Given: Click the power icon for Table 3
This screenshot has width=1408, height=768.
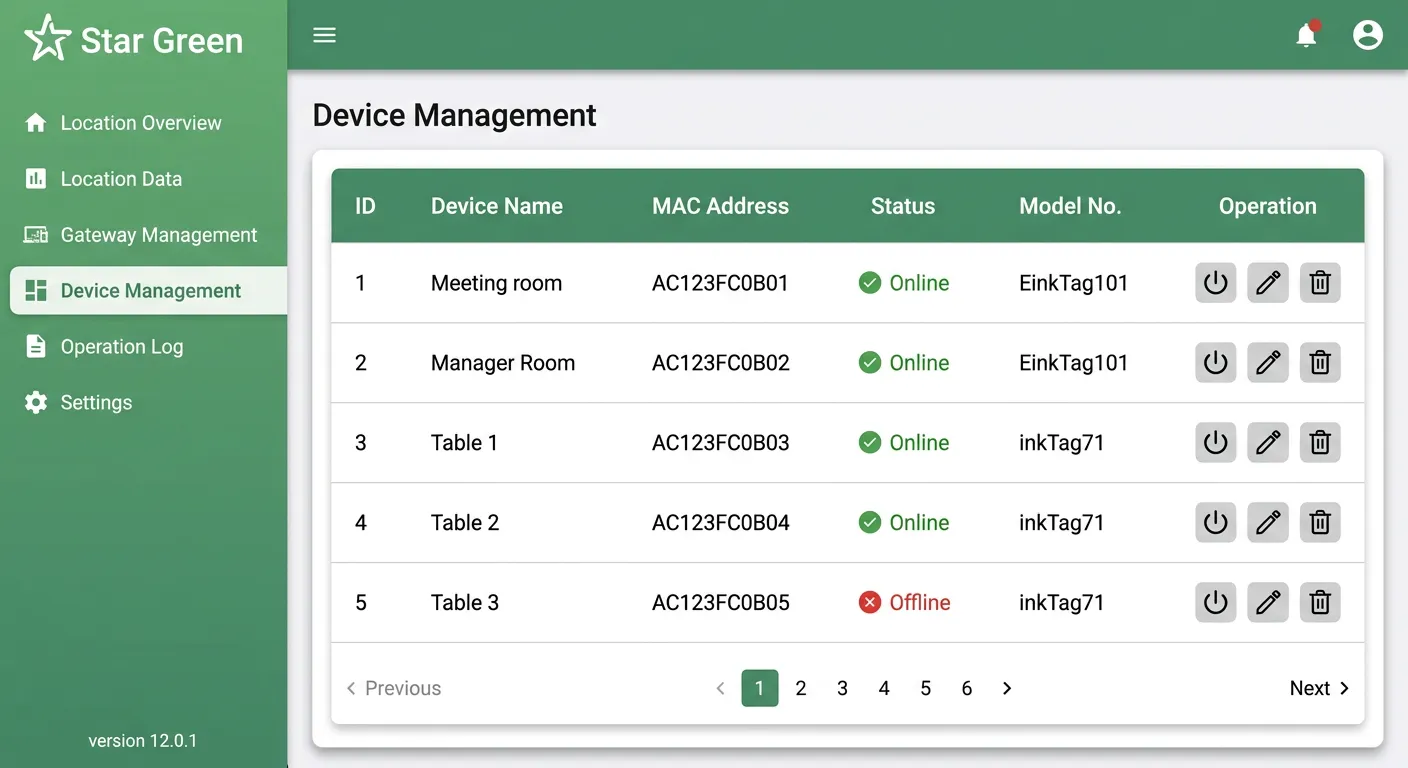Looking at the screenshot, I should [1215, 602].
